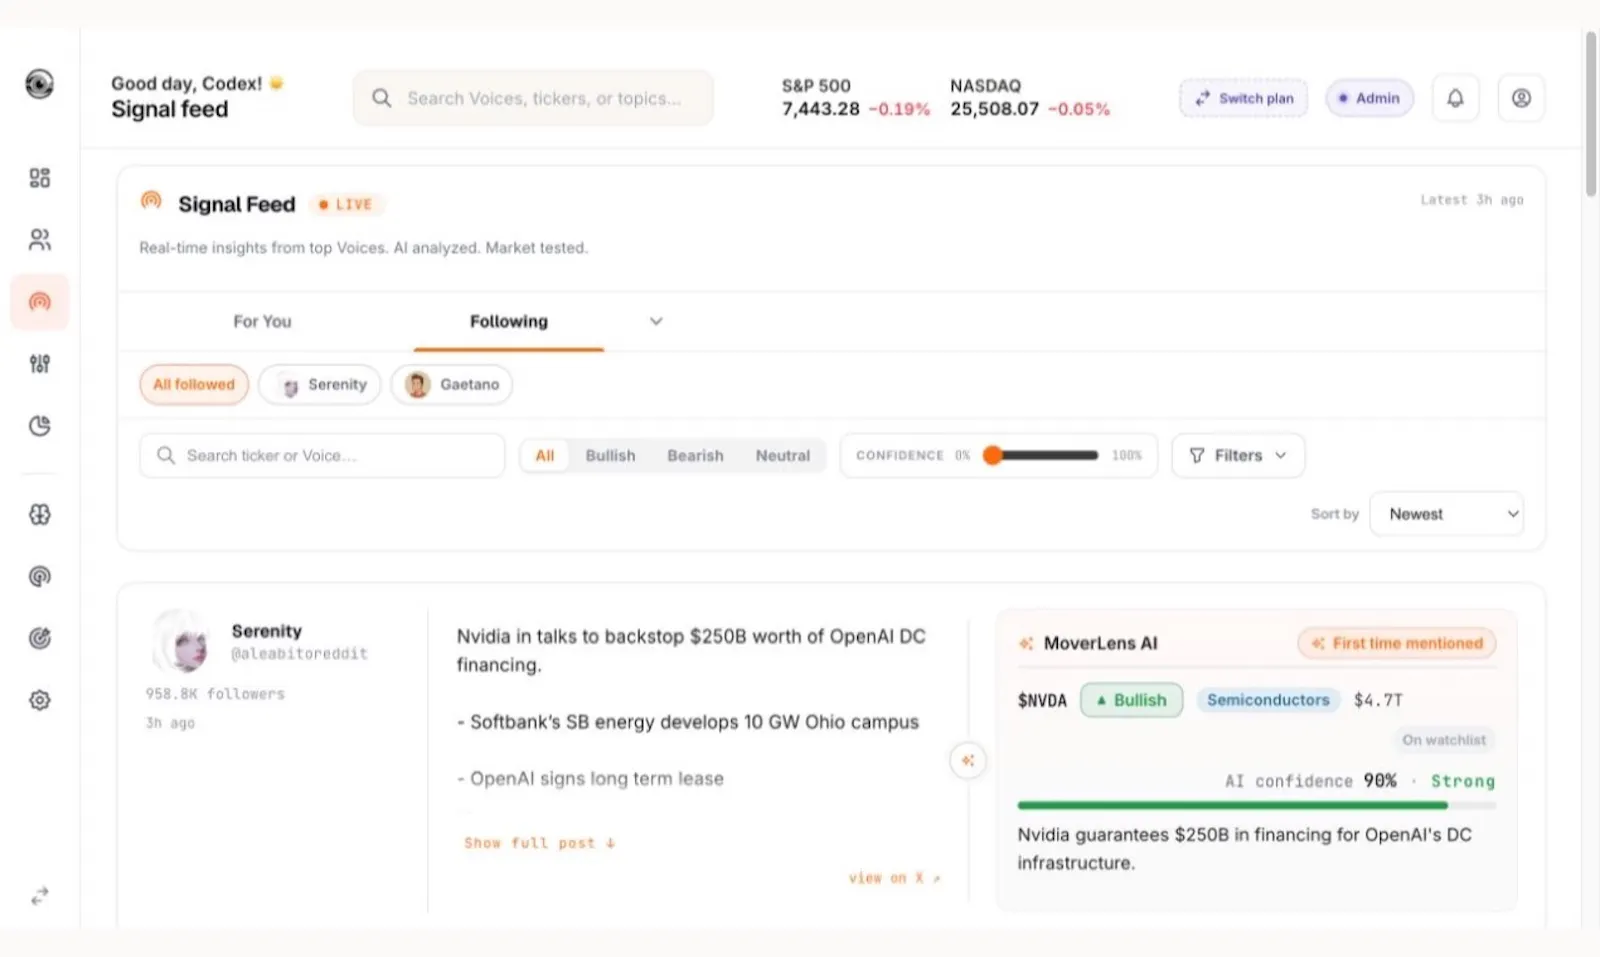Click the Bullish tag on NVDA card
The image size is (1600, 957).
point(1131,700)
